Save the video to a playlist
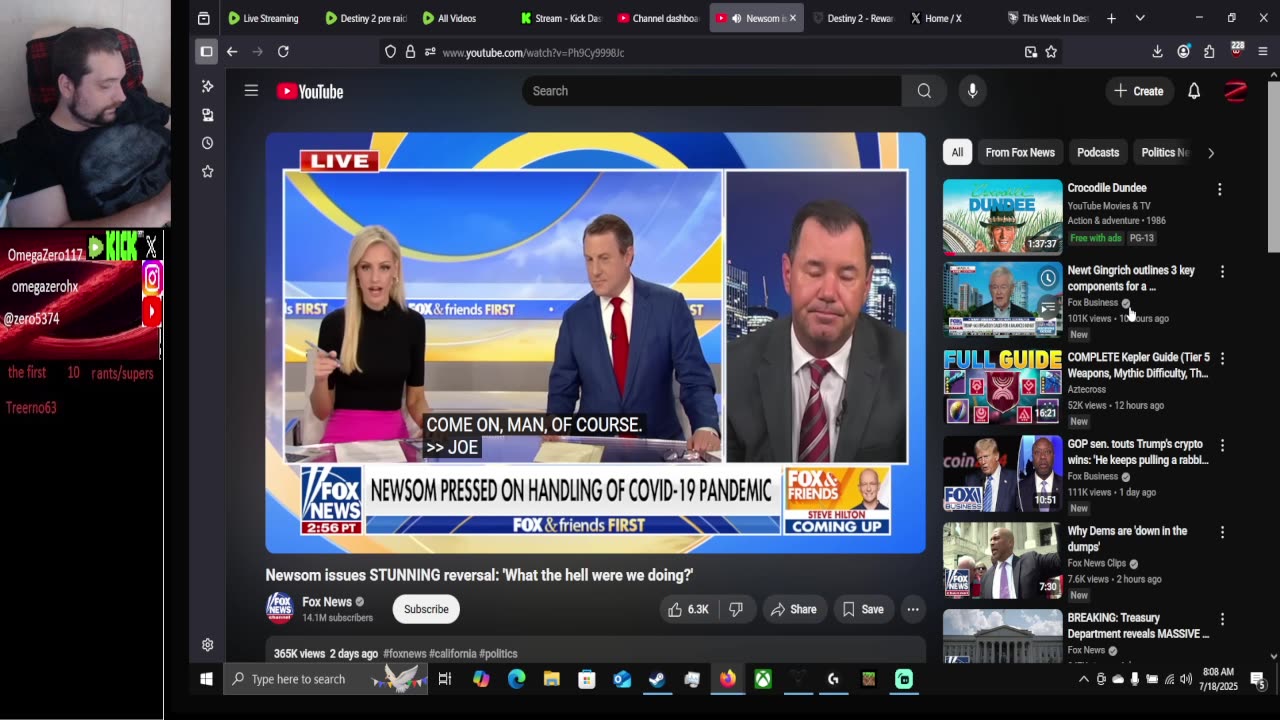Image resolution: width=1280 pixels, height=720 pixels. [863, 609]
